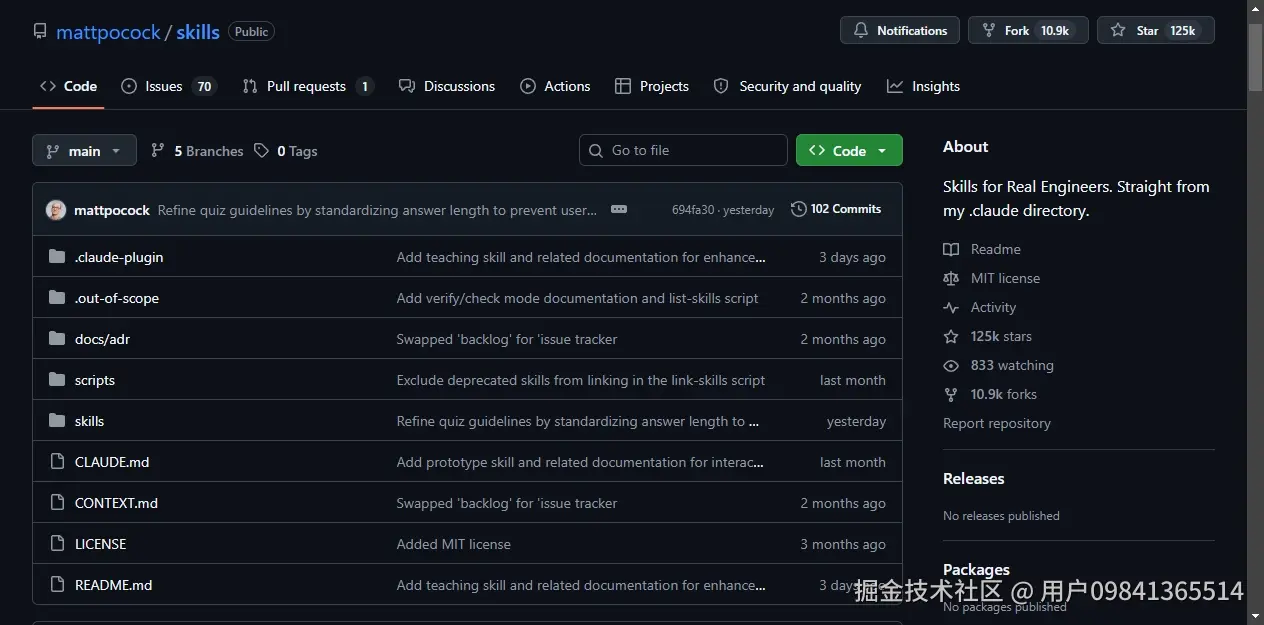Open the LICENSE file

[x=100, y=544]
